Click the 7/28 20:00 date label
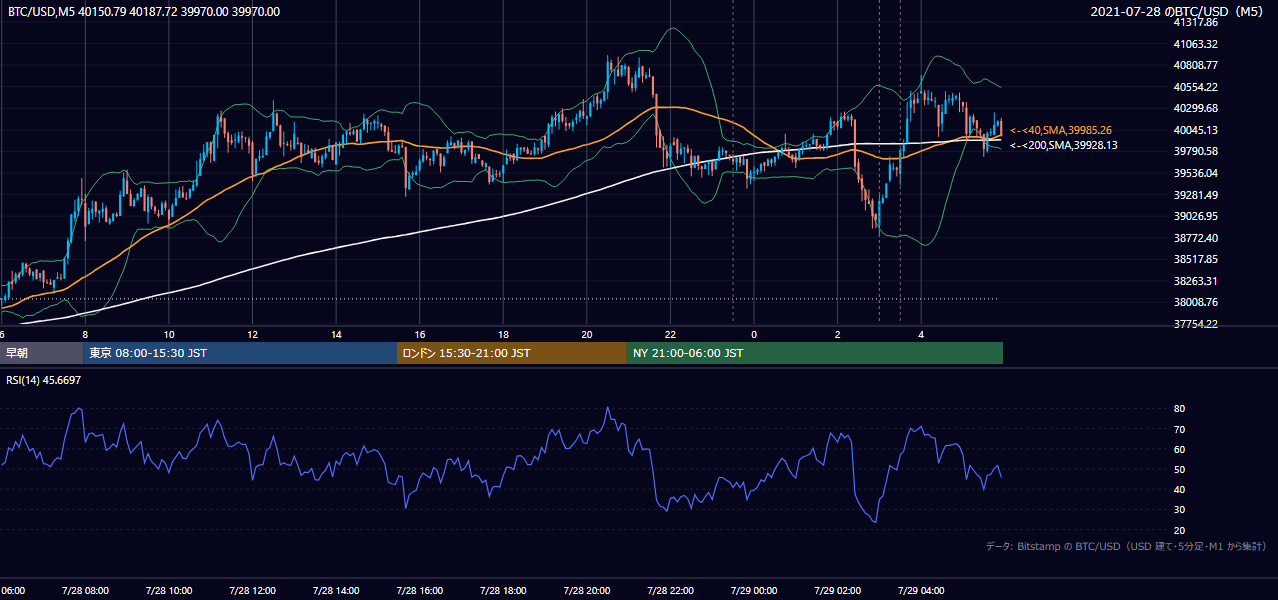The width and height of the screenshot is (1278, 600). 586,591
